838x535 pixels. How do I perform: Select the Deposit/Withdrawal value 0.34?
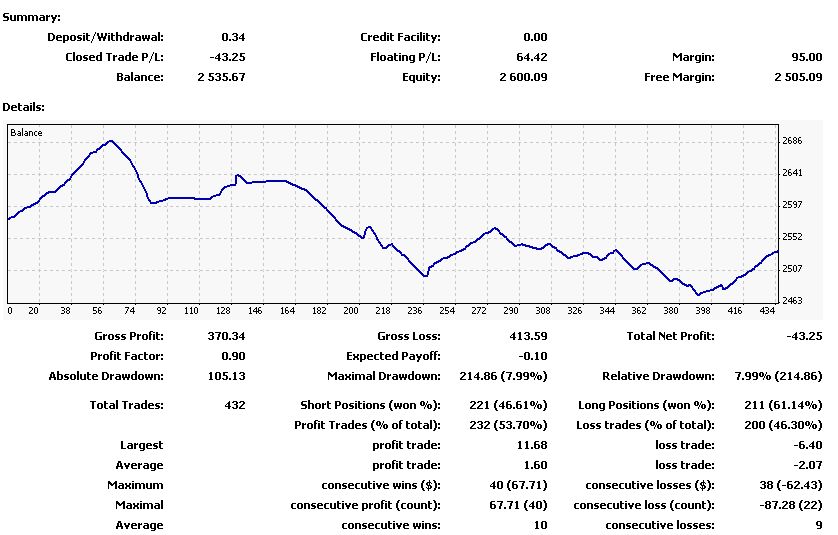point(233,37)
